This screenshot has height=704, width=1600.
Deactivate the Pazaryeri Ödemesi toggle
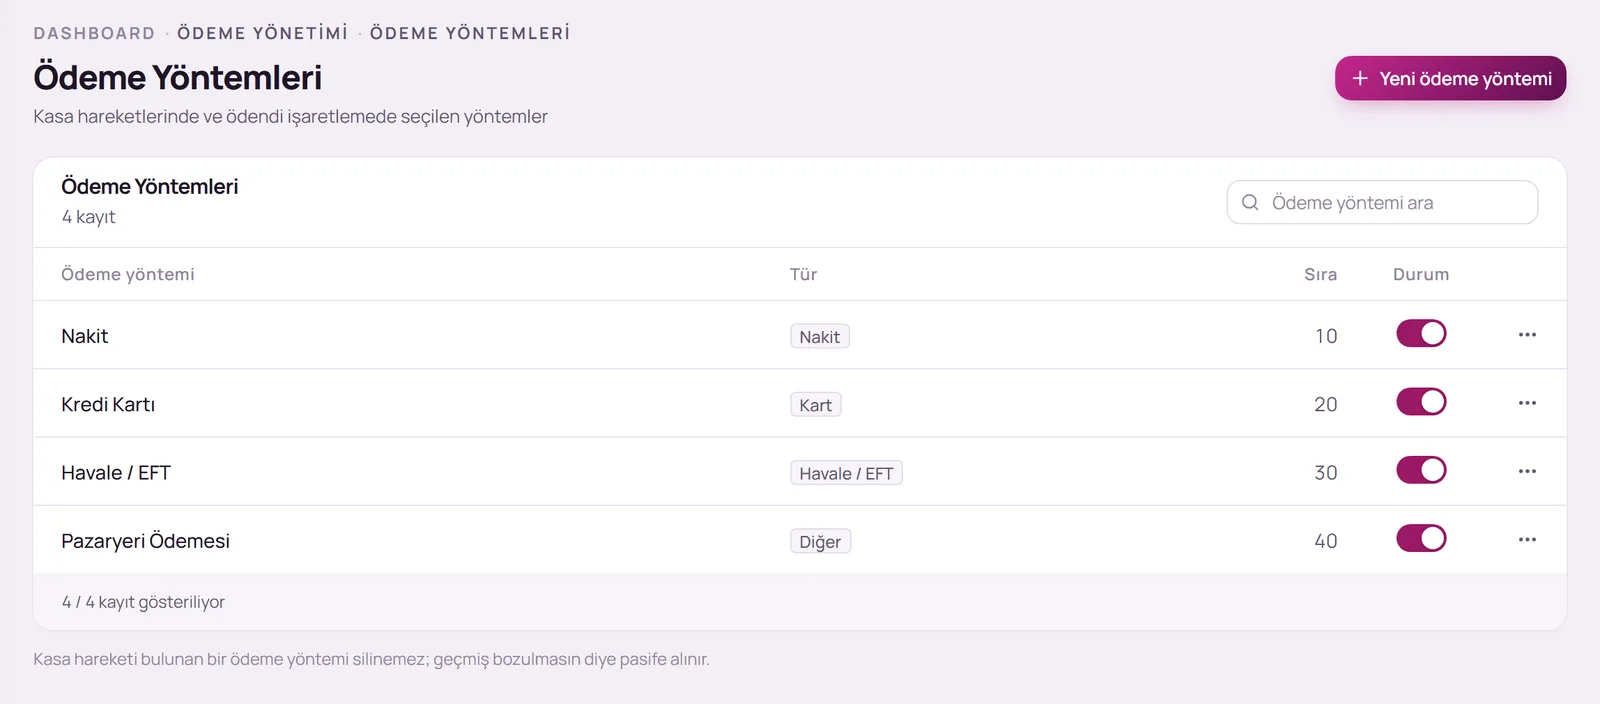(x=1421, y=538)
